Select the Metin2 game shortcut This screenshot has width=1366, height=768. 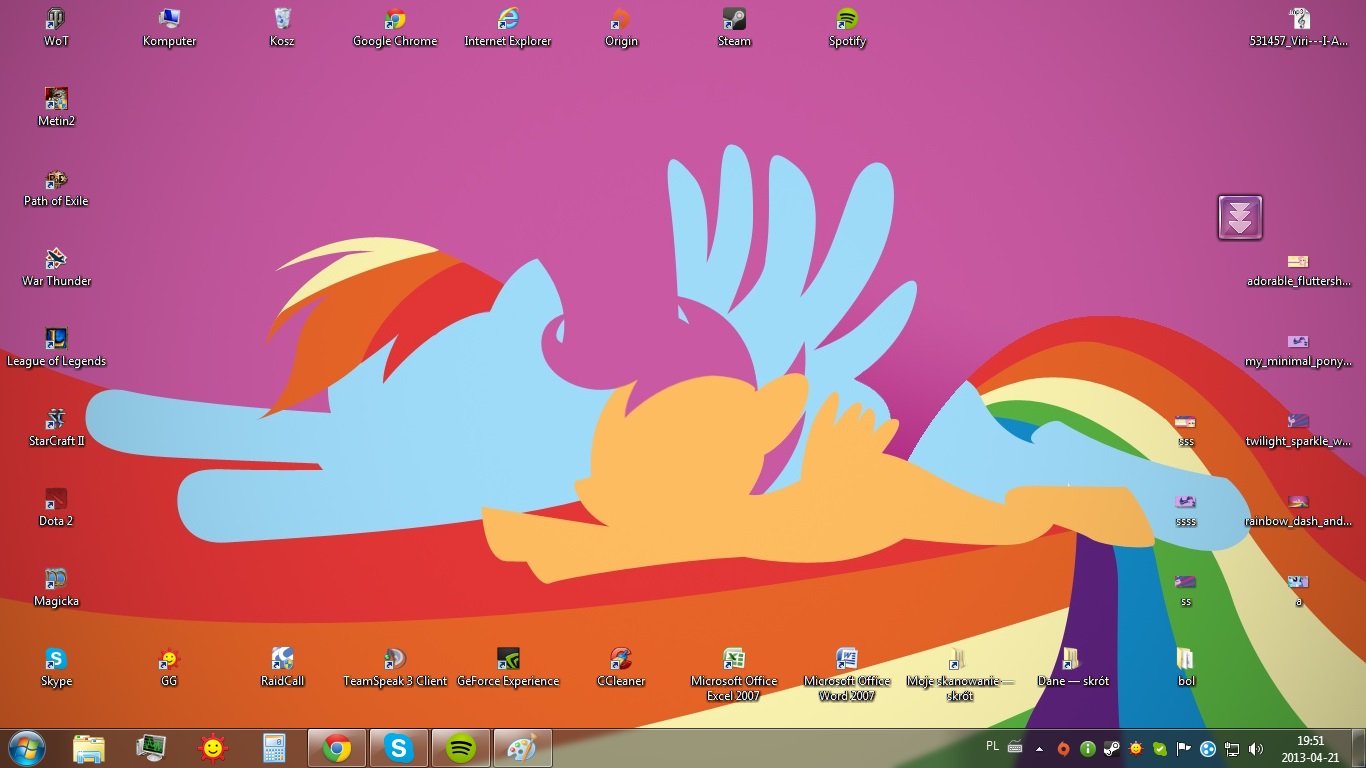(x=56, y=108)
